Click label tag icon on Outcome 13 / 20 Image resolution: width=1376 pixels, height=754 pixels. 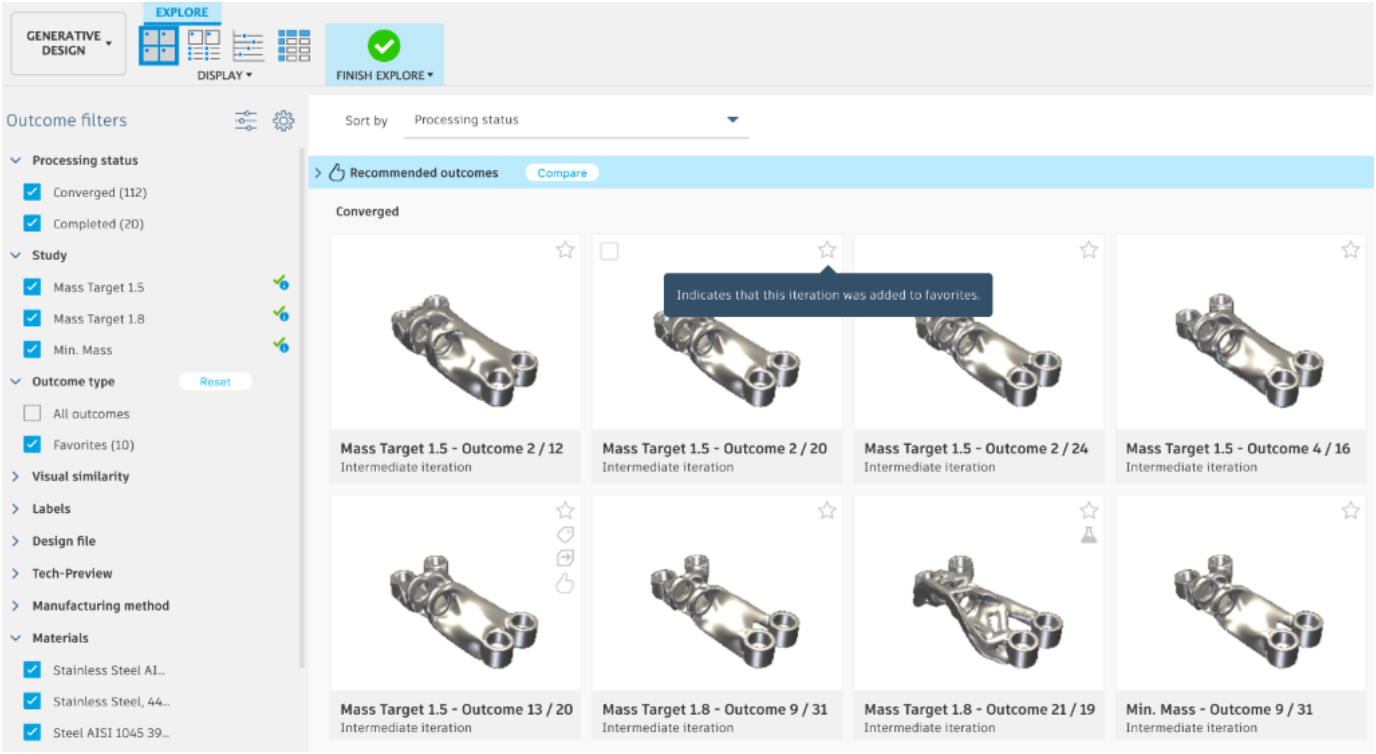click(x=565, y=535)
